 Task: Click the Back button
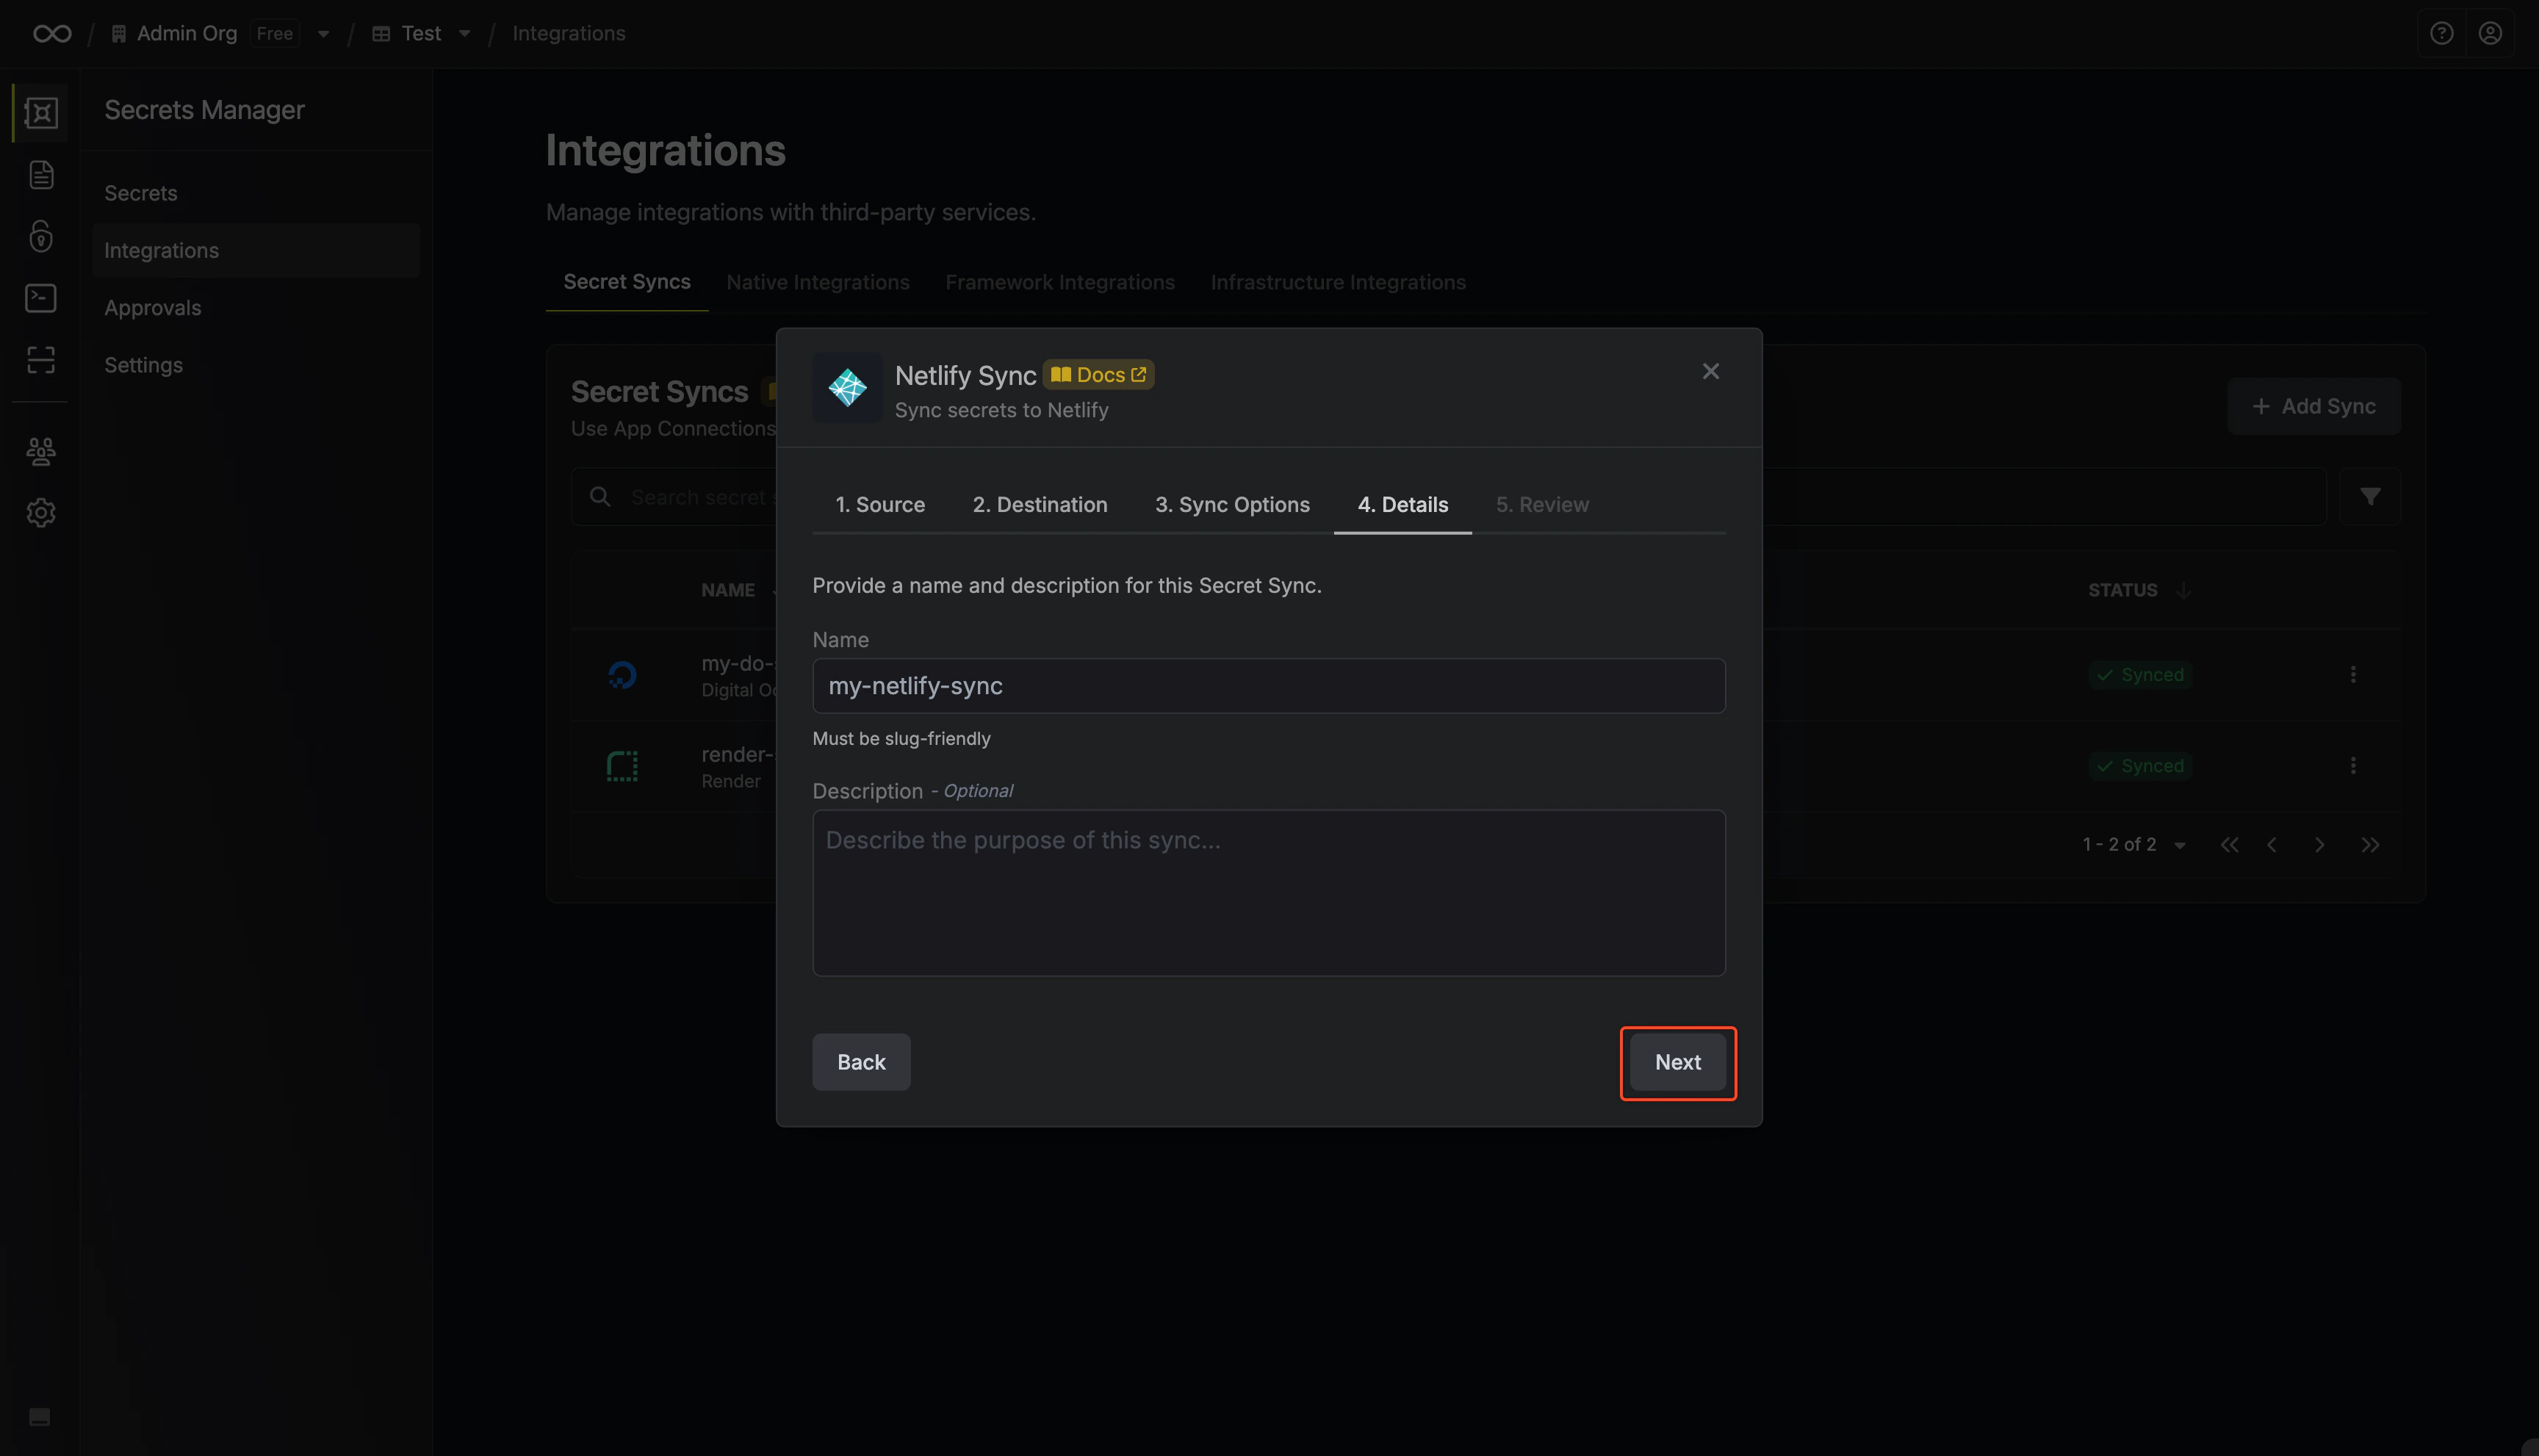861,1062
